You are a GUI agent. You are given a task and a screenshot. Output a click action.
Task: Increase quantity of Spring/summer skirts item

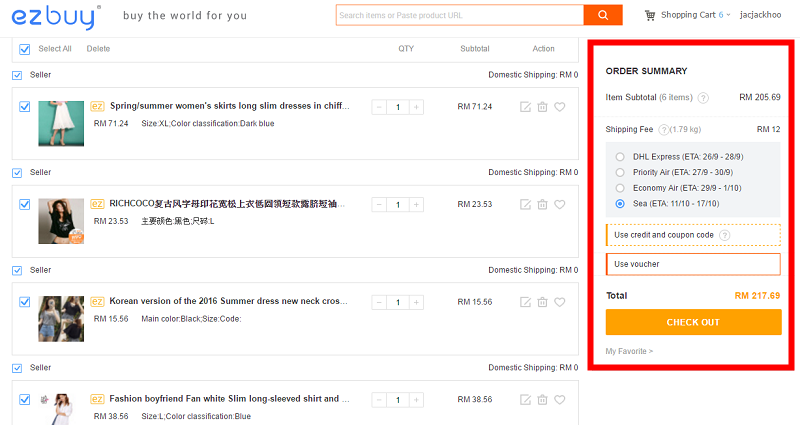(416, 107)
